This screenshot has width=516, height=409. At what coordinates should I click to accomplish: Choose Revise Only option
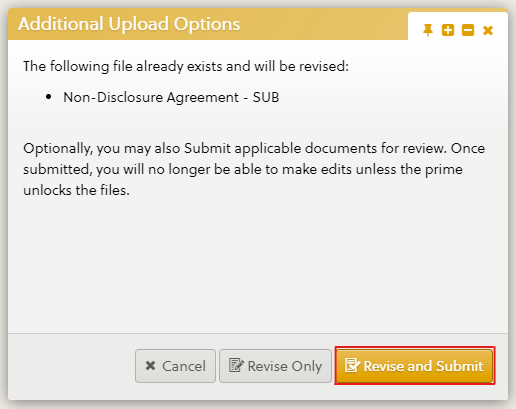pyautogui.click(x=275, y=366)
